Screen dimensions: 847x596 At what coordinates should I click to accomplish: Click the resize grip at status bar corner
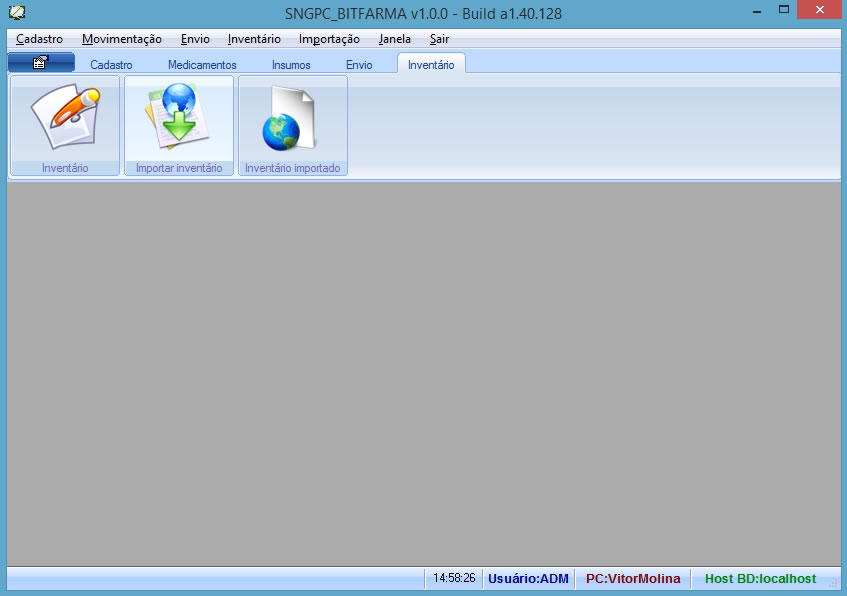833,582
